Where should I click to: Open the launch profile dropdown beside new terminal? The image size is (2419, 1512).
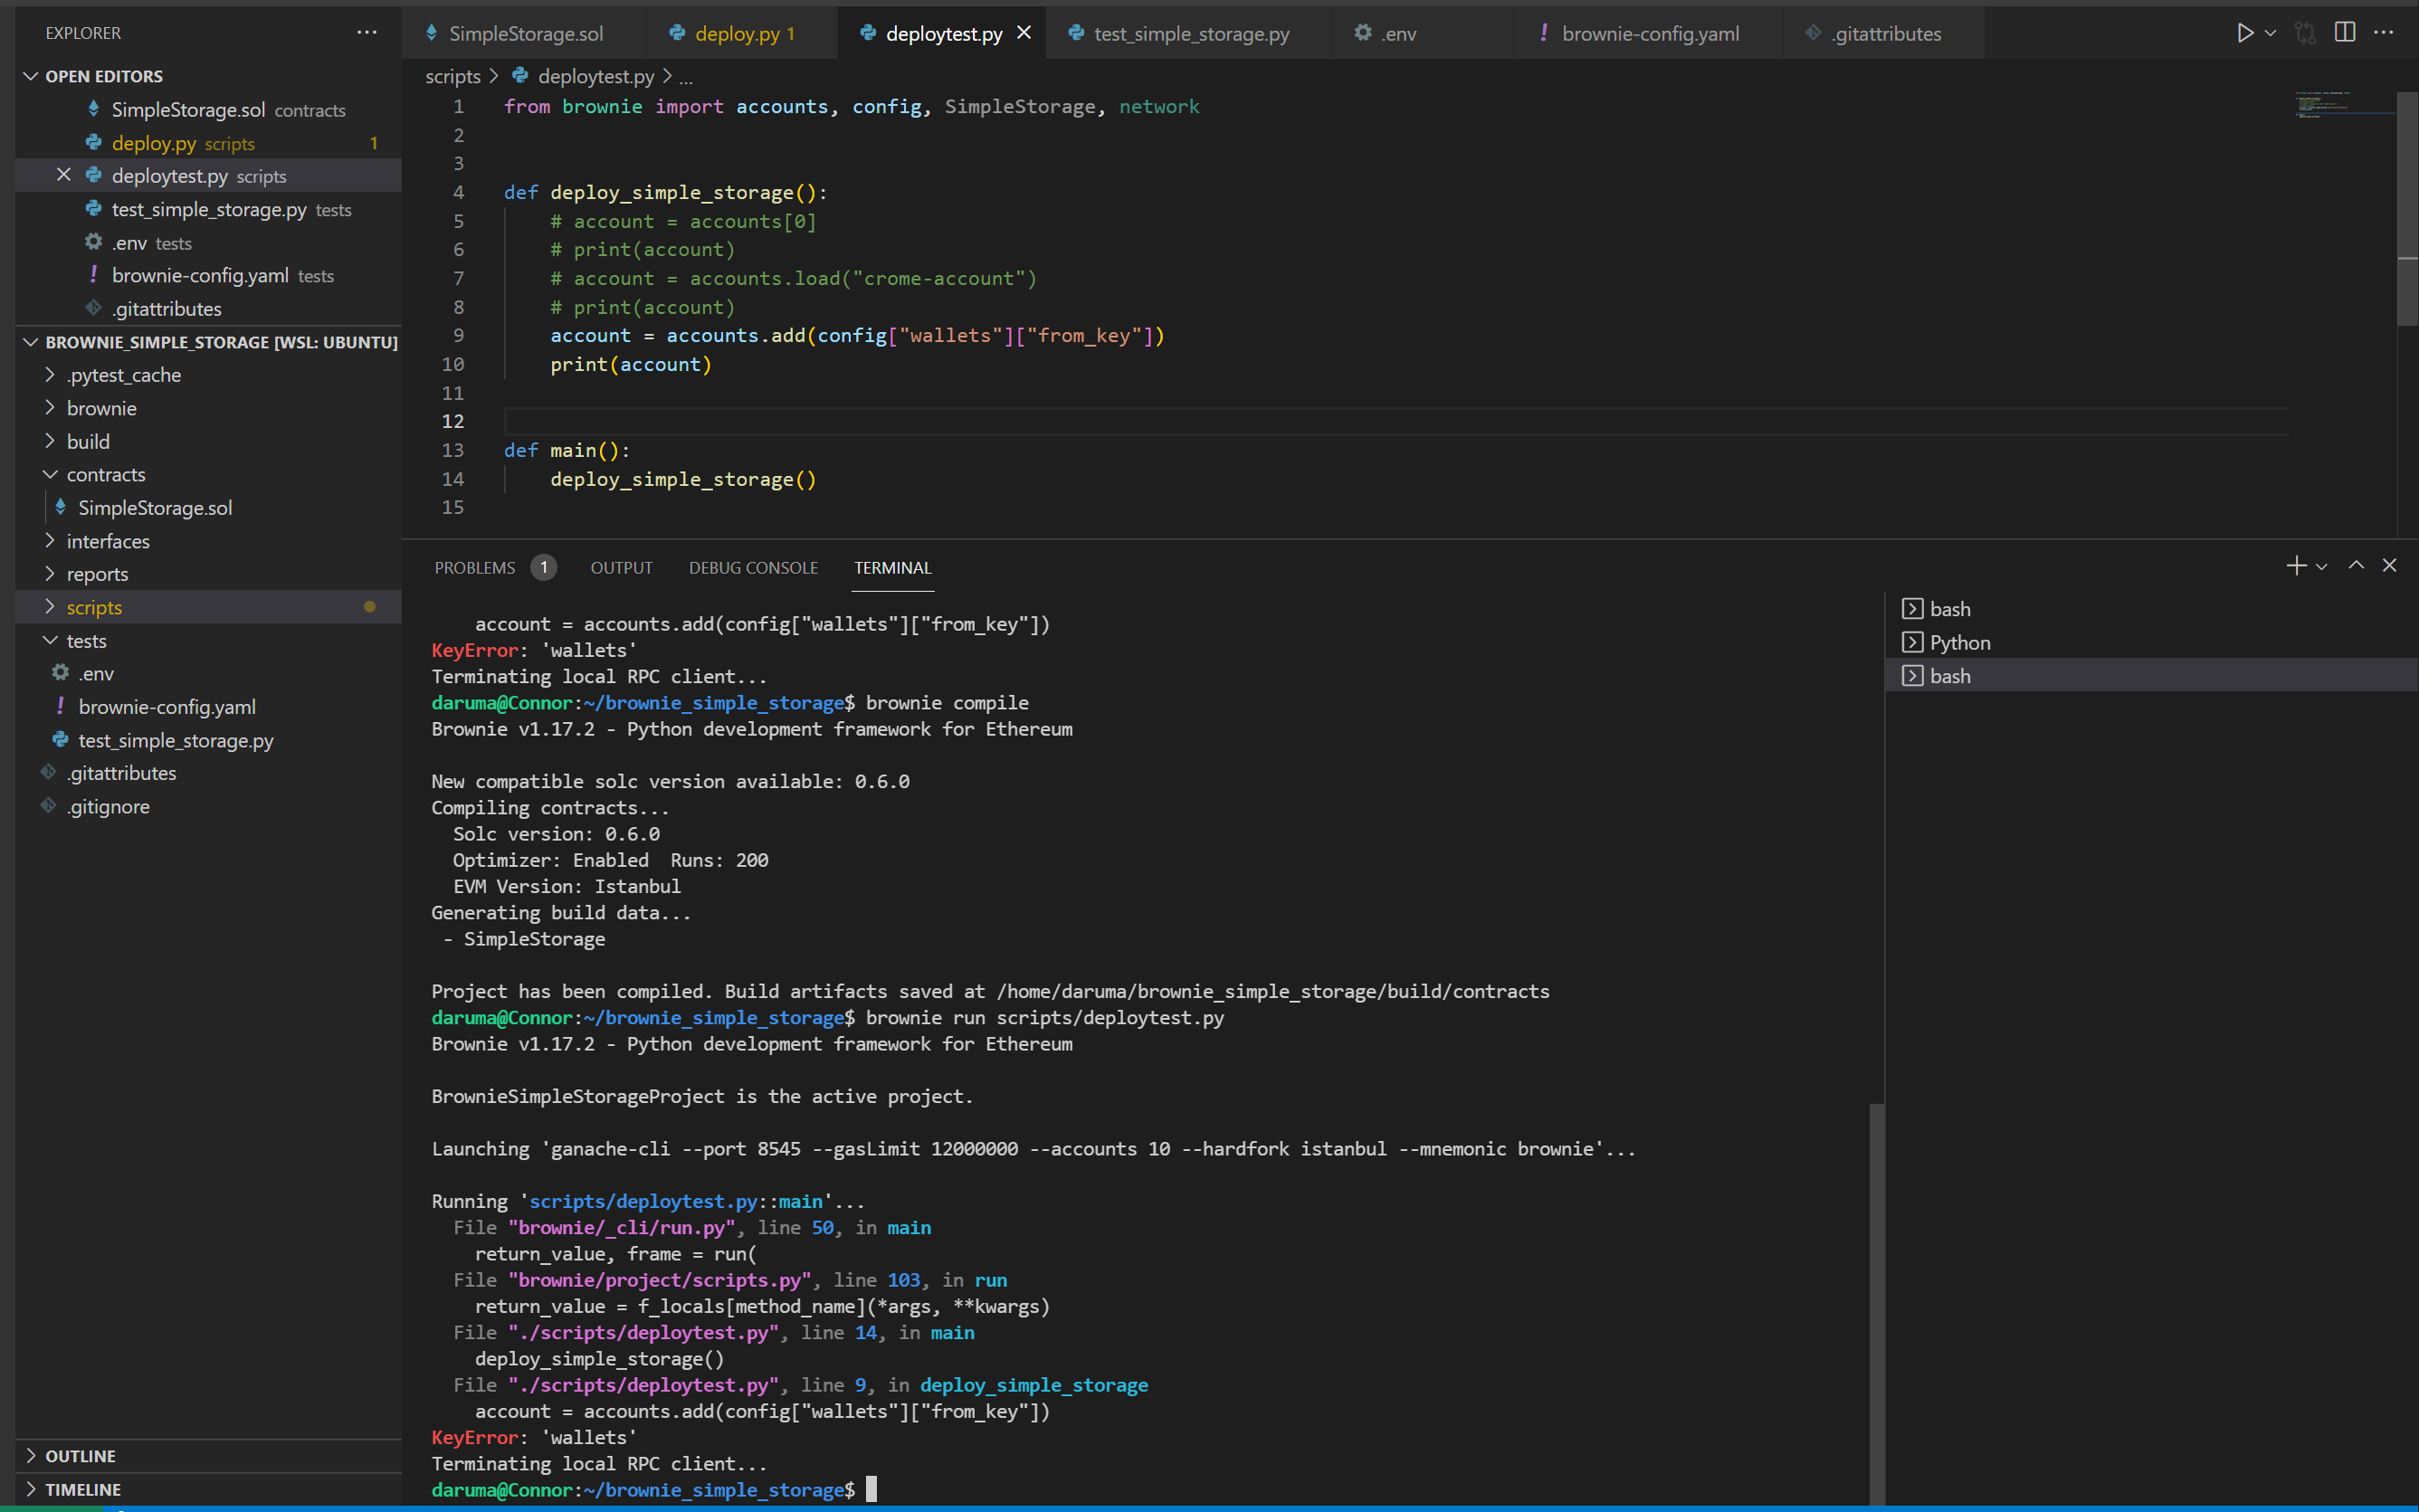coord(2322,566)
